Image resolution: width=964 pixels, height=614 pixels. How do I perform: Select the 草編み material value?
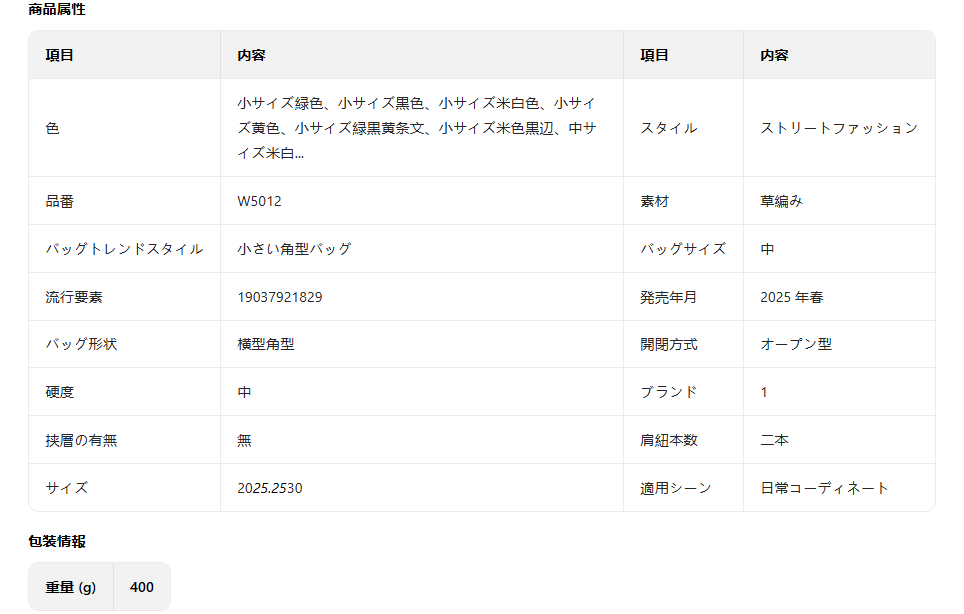(x=781, y=201)
